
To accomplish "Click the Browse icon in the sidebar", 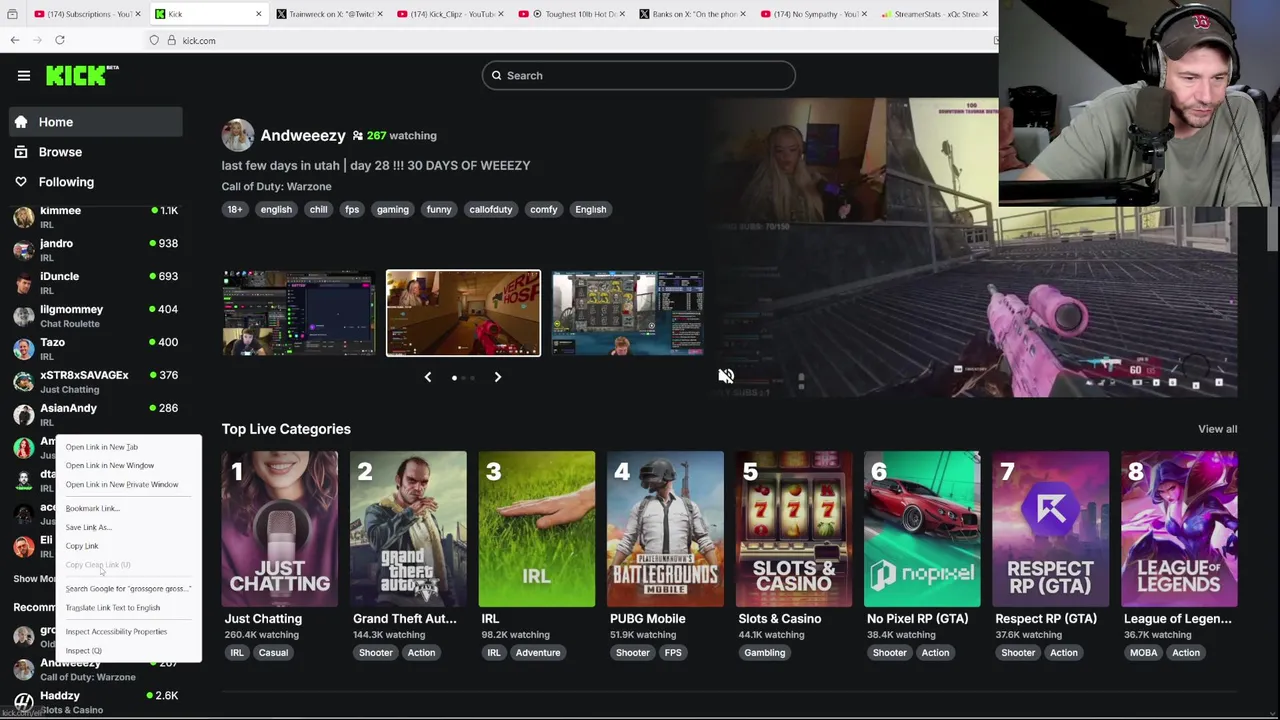I will (x=21, y=152).
